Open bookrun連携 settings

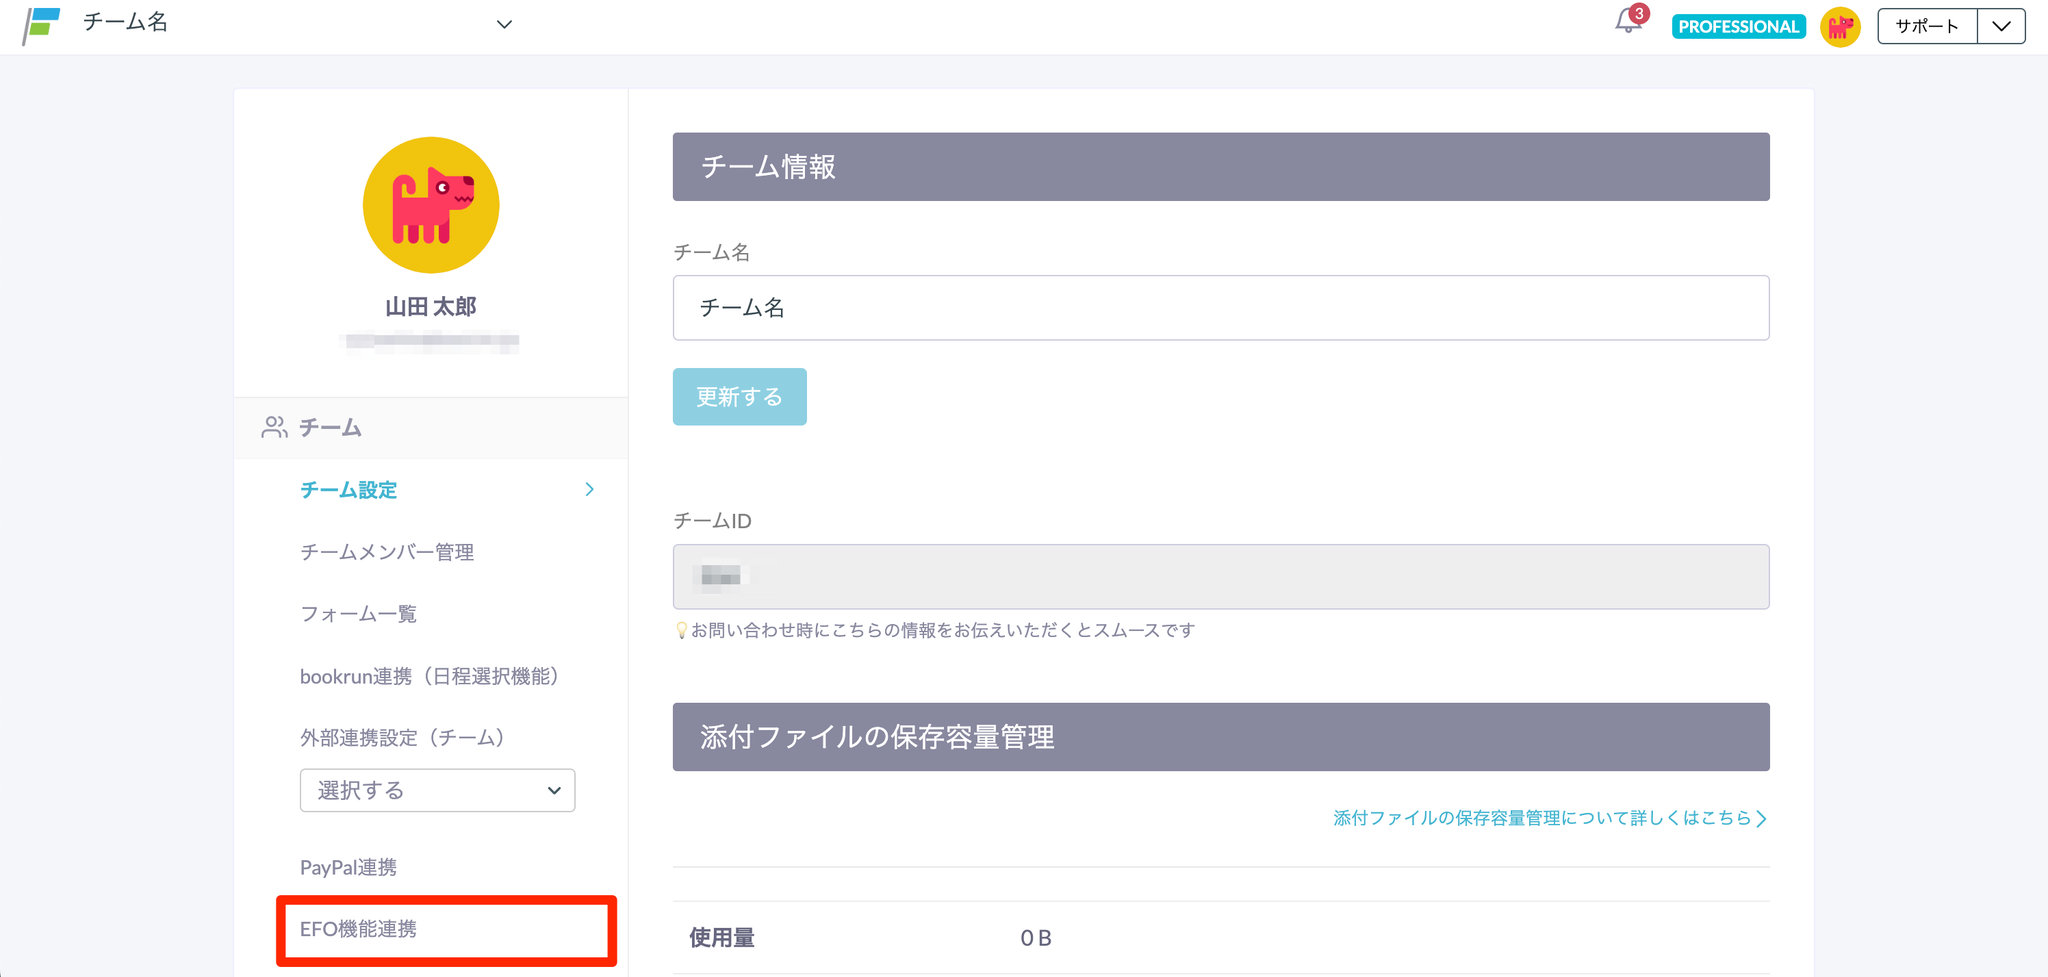pyautogui.click(x=429, y=677)
